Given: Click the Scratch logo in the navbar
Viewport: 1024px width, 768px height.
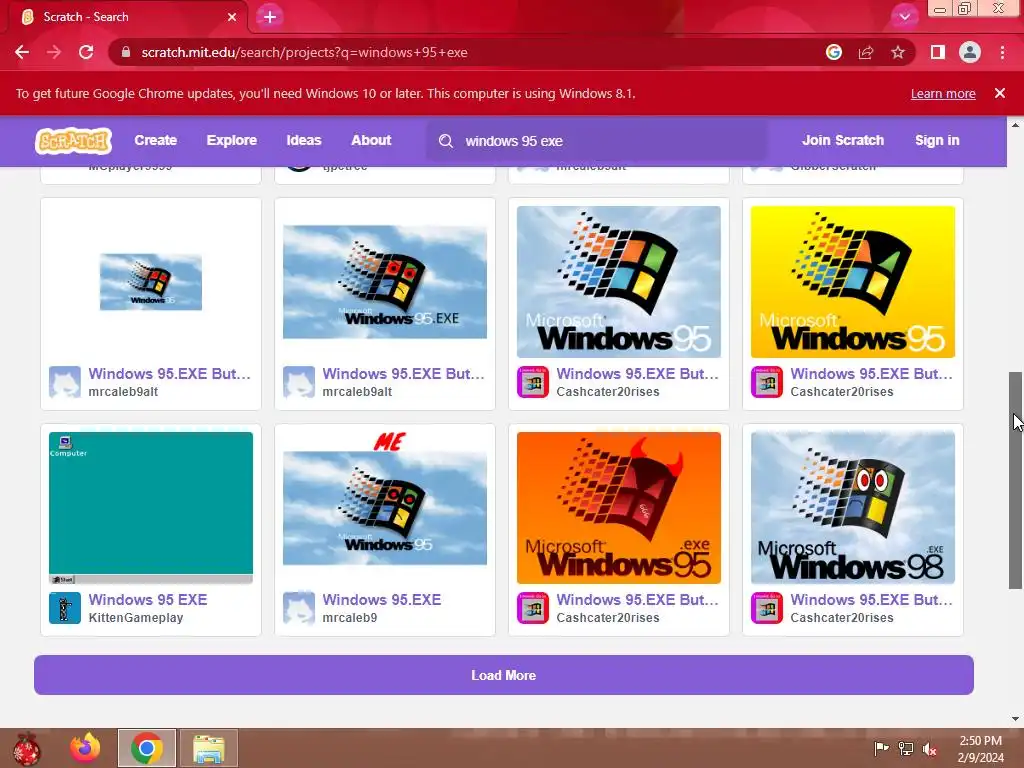Looking at the screenshot, I should pyautogui.click(x=73, y=140).
